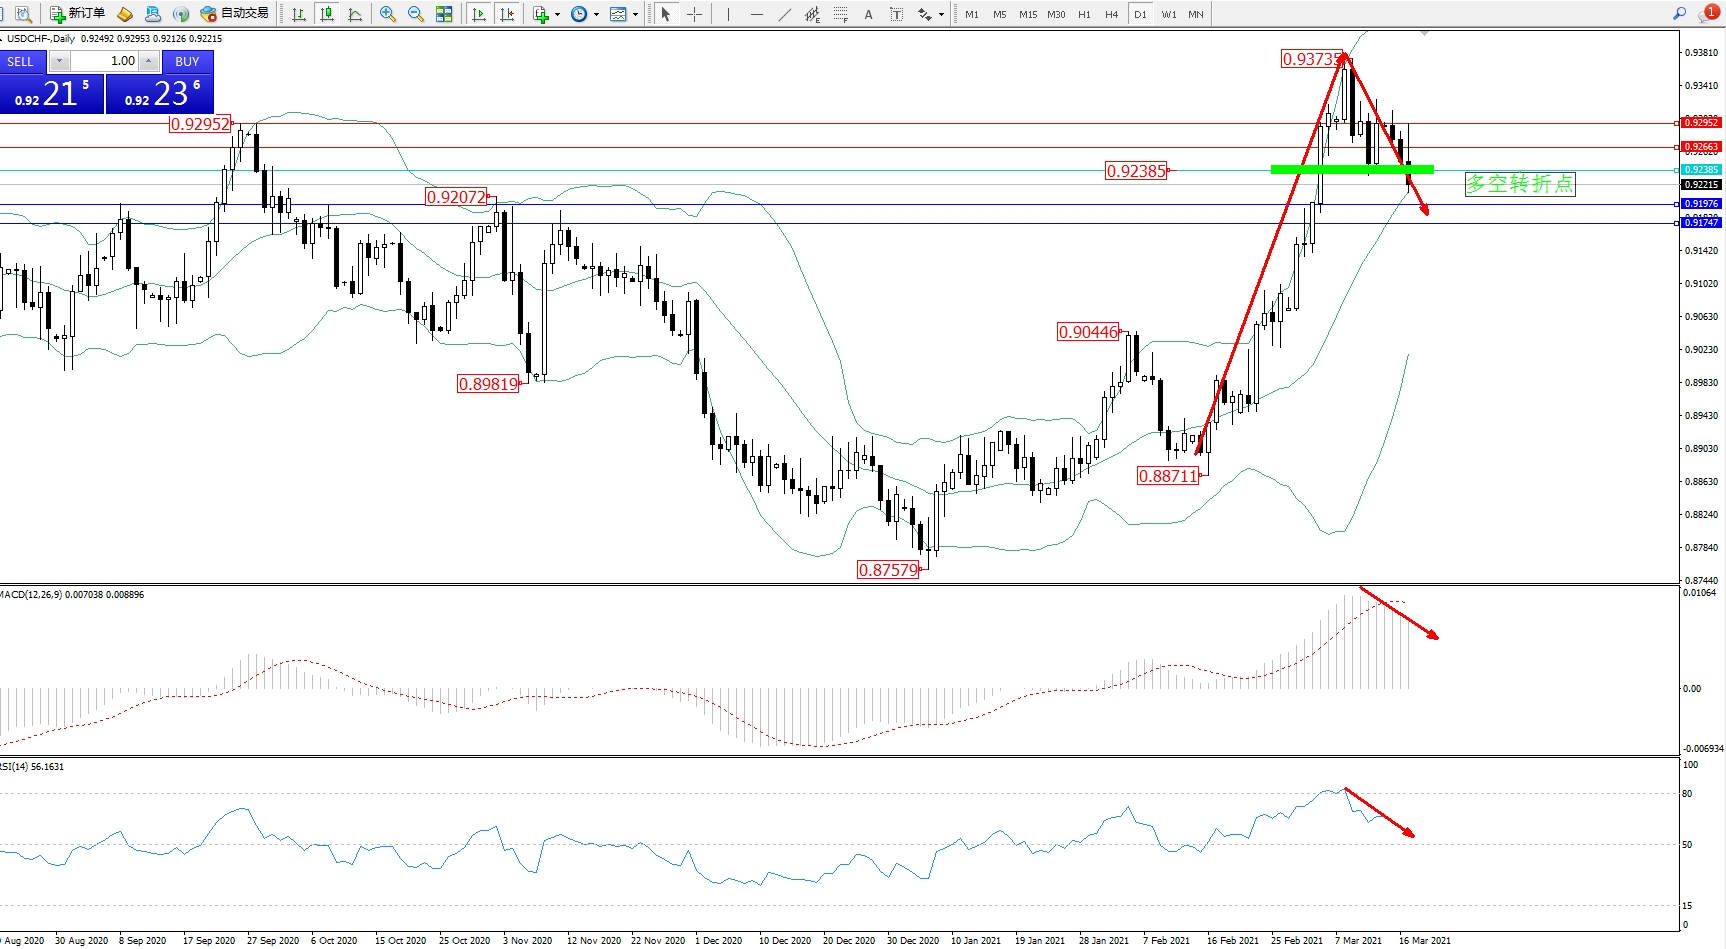Zoom out on the chart
This screenshot has width=1726, height=949.
point(416,14)
